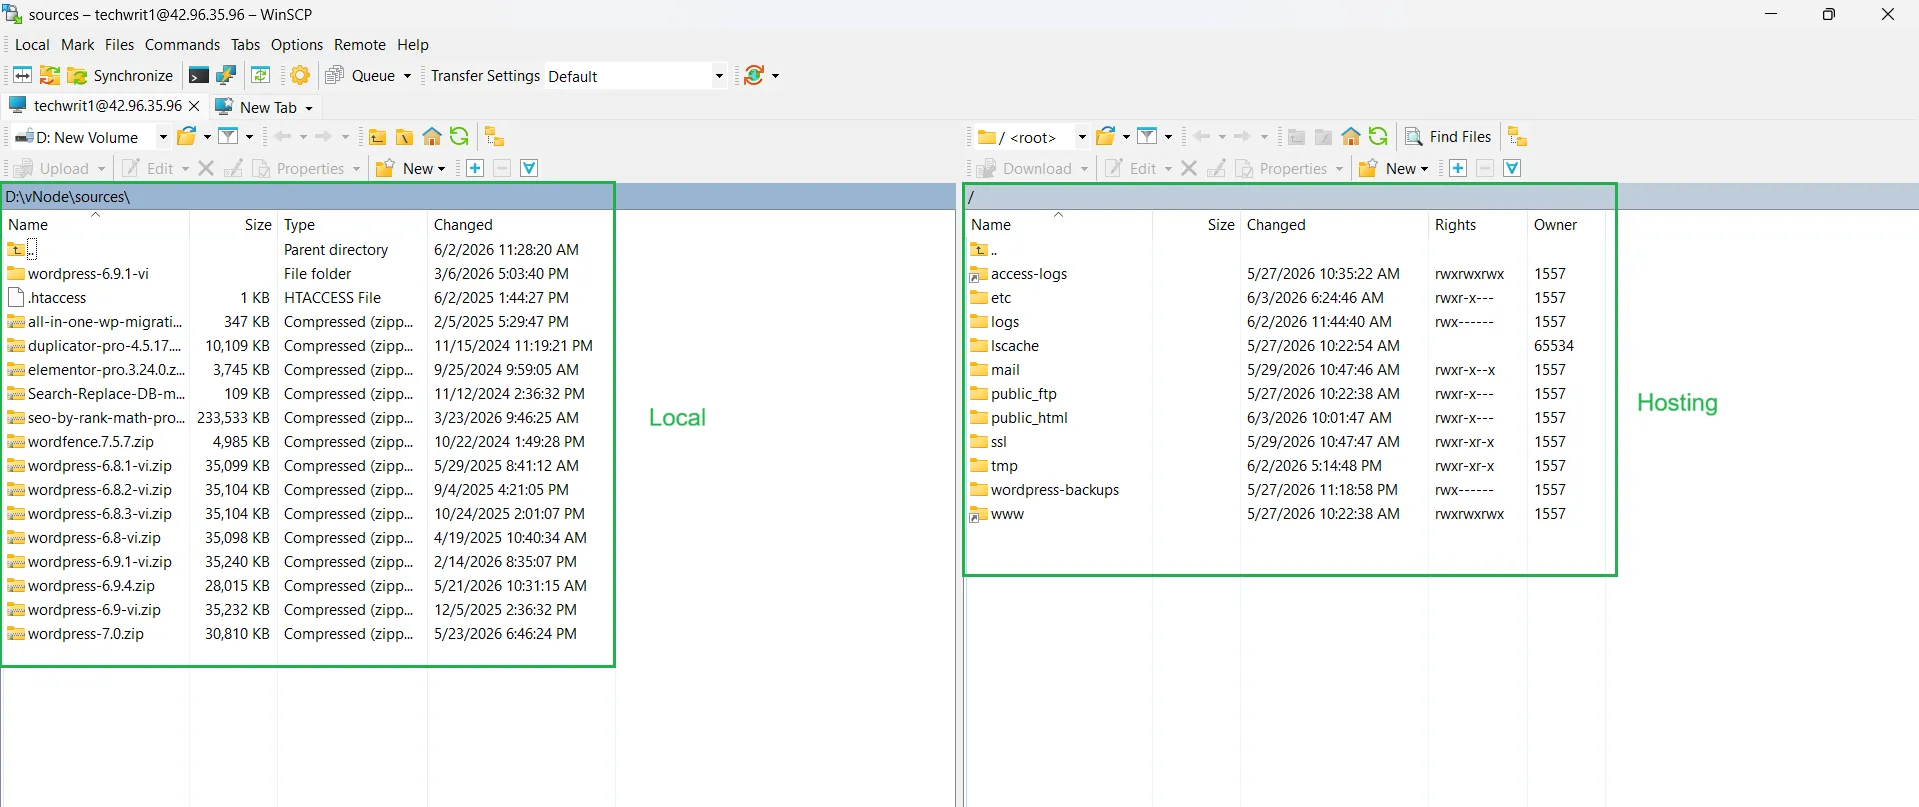Click the local Select Files plus icon
The height and width of the screenshot is (807, 1919).
475,168
